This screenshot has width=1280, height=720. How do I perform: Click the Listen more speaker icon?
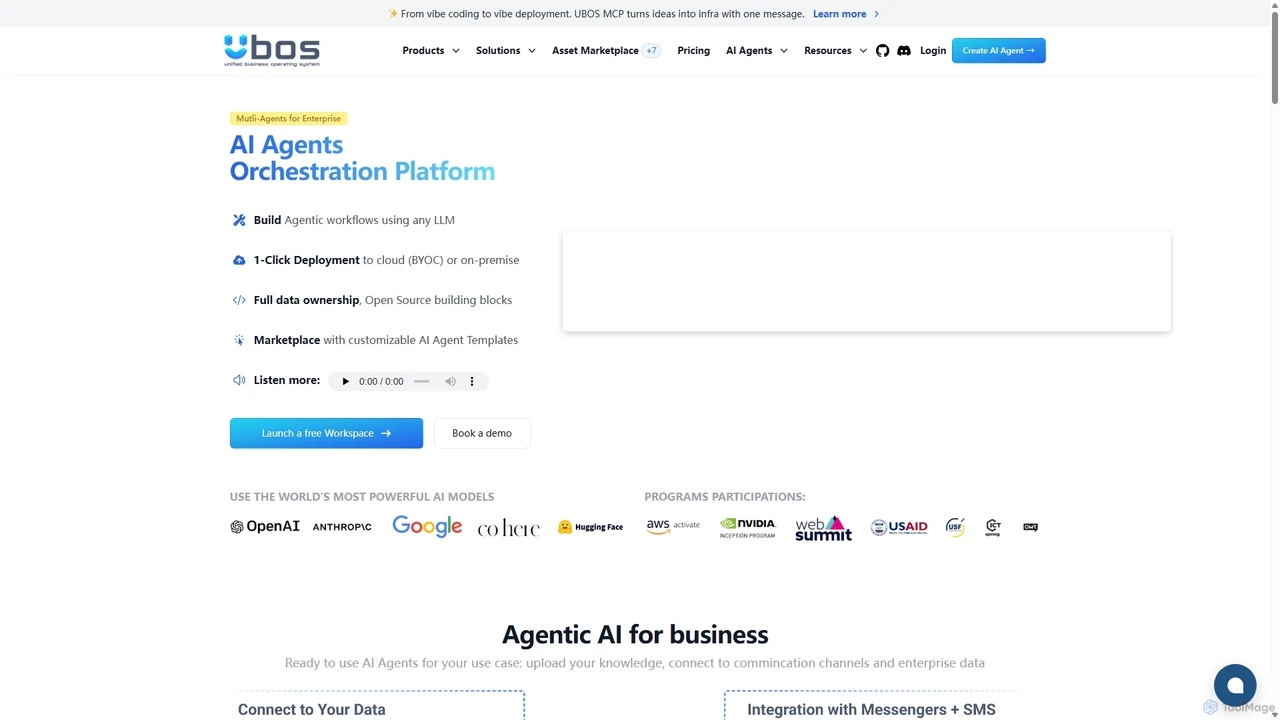pos(239,380)
